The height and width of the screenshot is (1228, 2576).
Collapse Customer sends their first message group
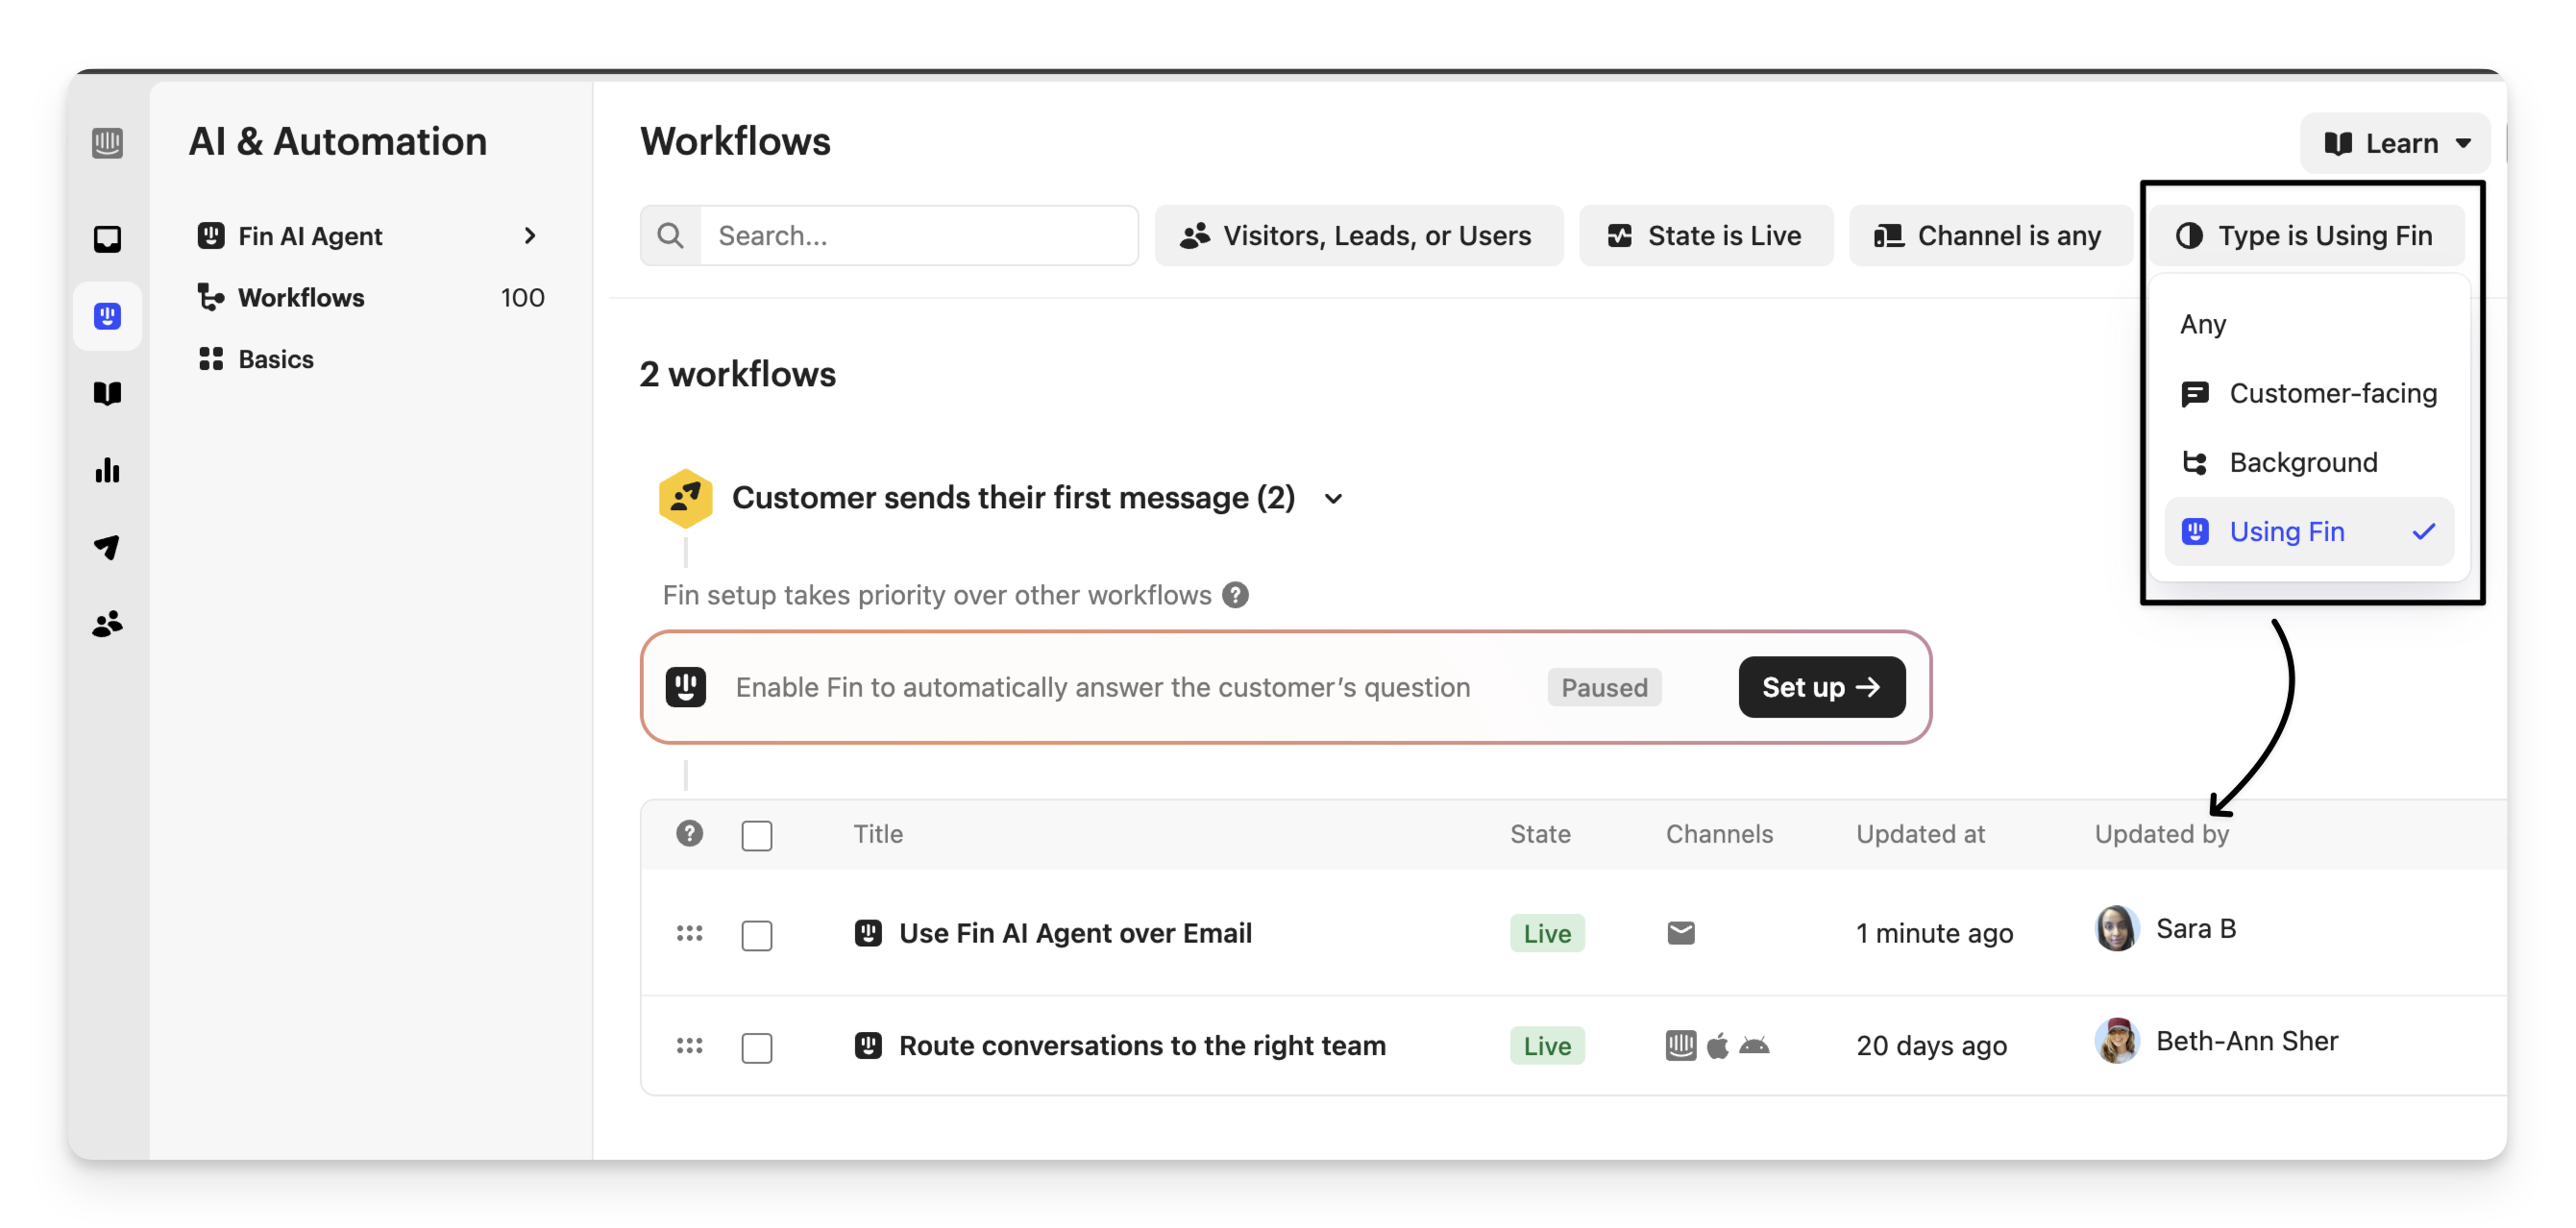tap(1333, 498)
